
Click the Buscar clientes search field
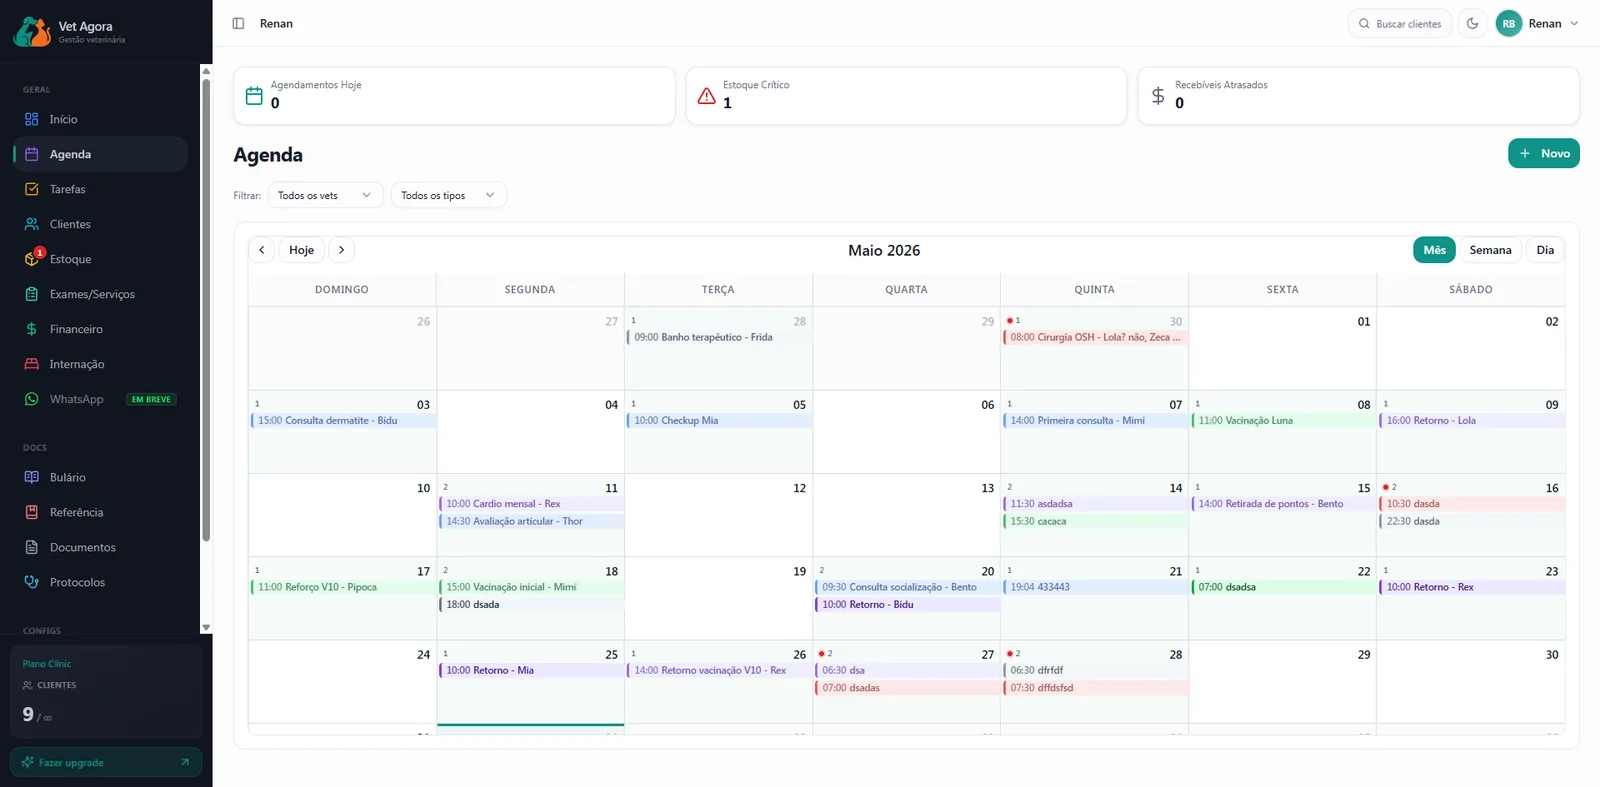tap(1399, 23)
